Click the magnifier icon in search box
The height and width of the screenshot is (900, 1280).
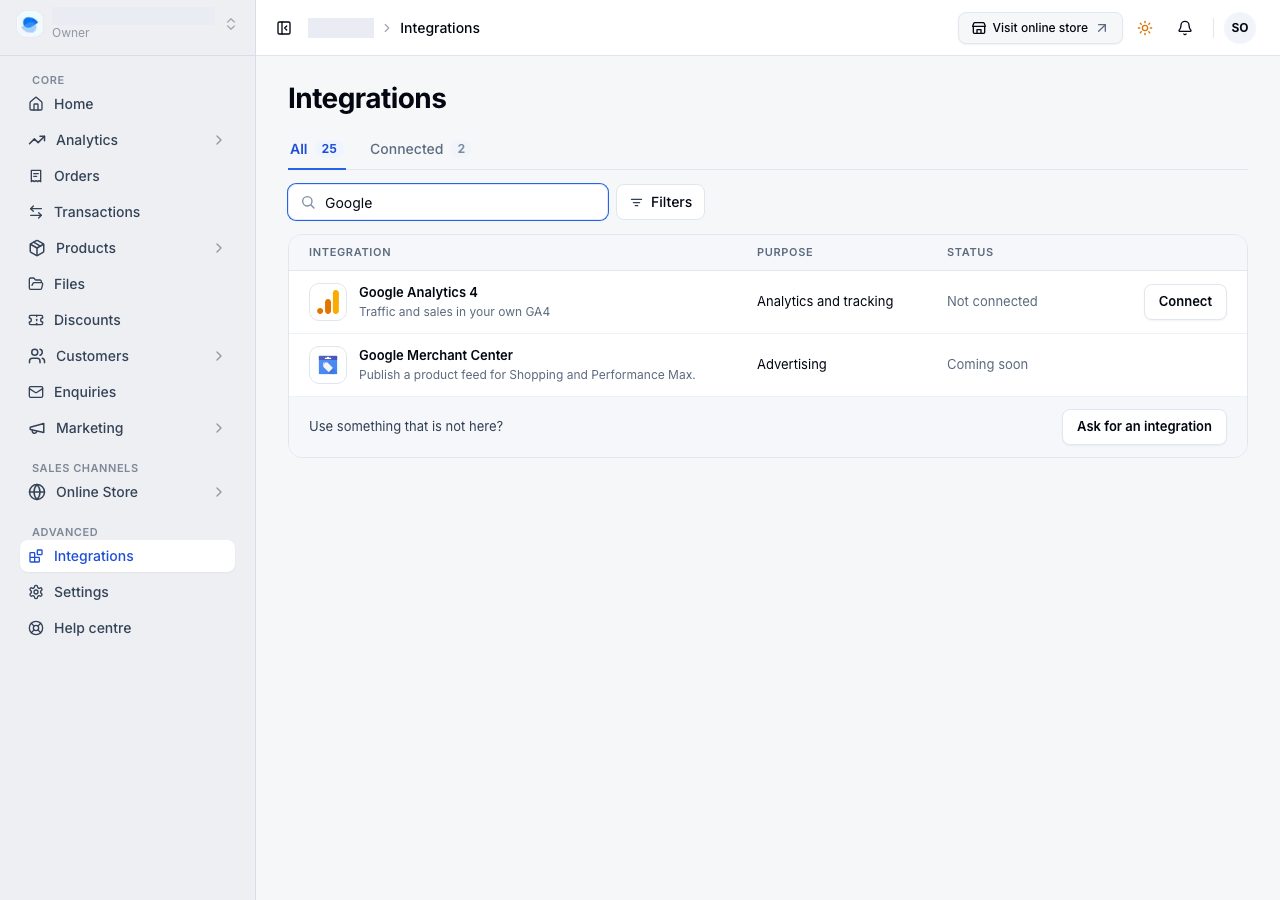point(309,202)
